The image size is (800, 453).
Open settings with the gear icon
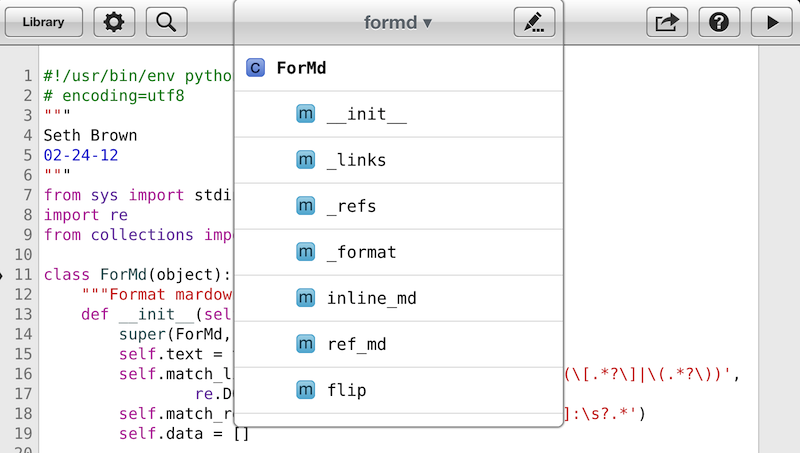click(114, 22)
